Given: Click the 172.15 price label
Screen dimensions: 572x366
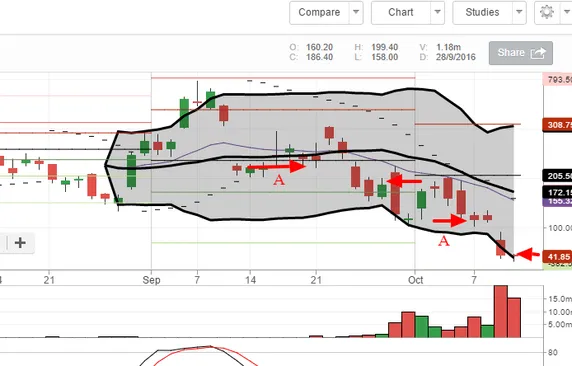Looking at the screenshot, I should pyautogui.click(x=557, y=192).
